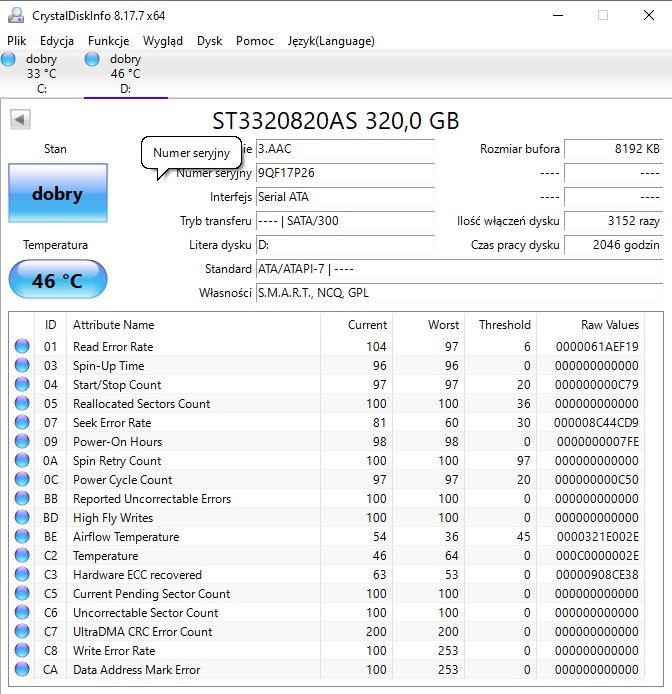Open the Plik menu
This screenshot has width=672, height=694.
coord(17,41)
